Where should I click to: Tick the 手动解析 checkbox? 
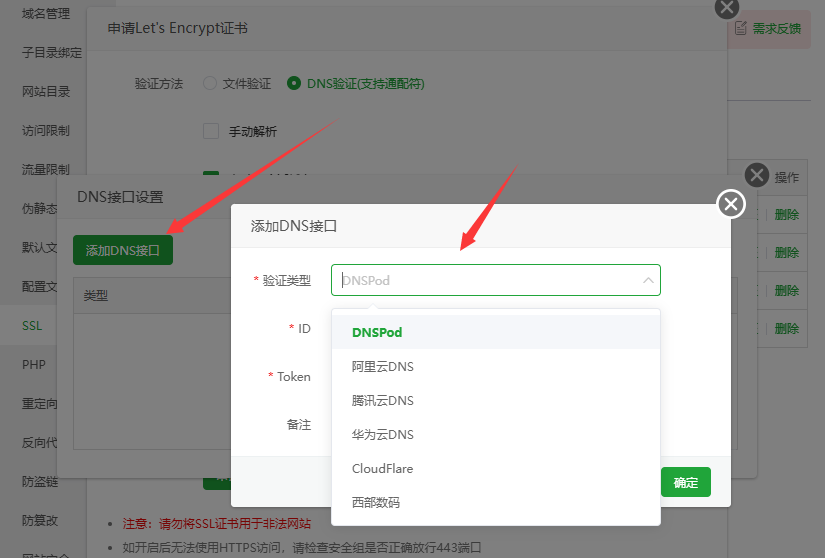click(211, 131)
